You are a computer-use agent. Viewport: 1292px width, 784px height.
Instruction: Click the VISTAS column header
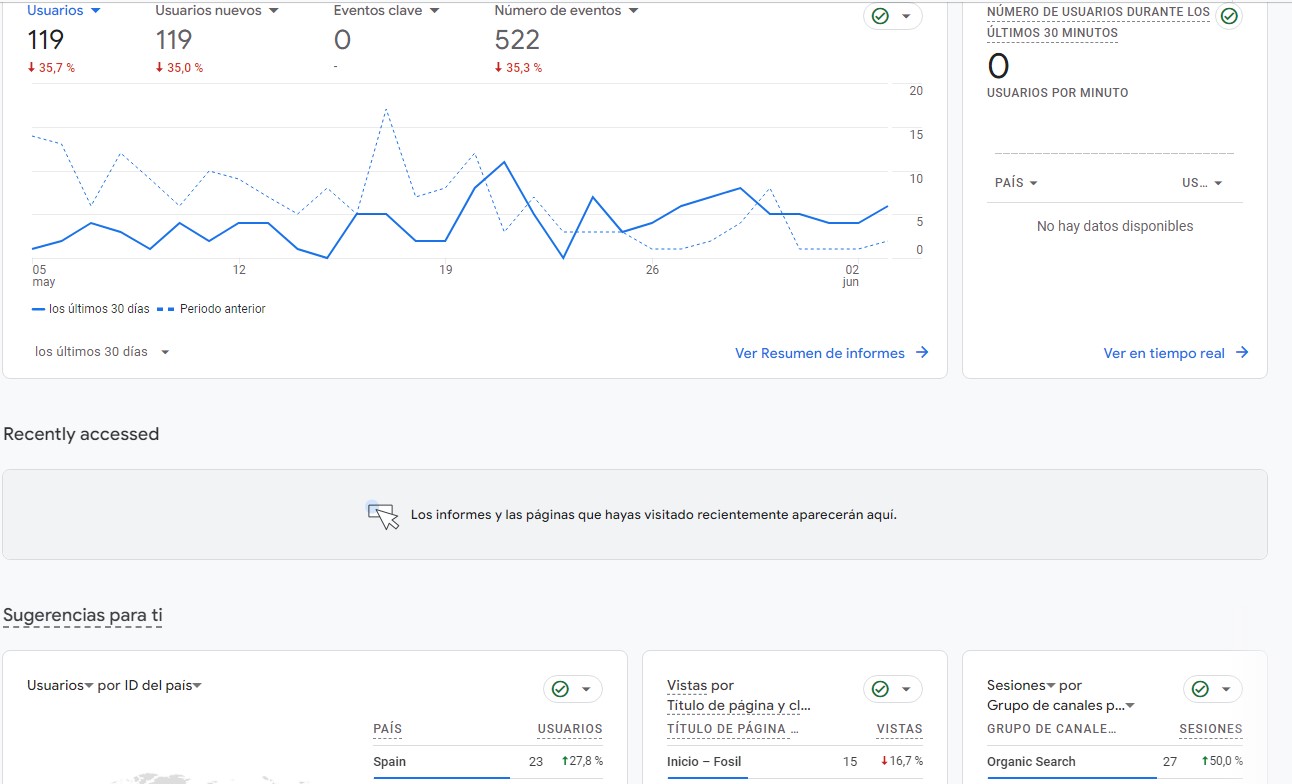pos(900,729)
